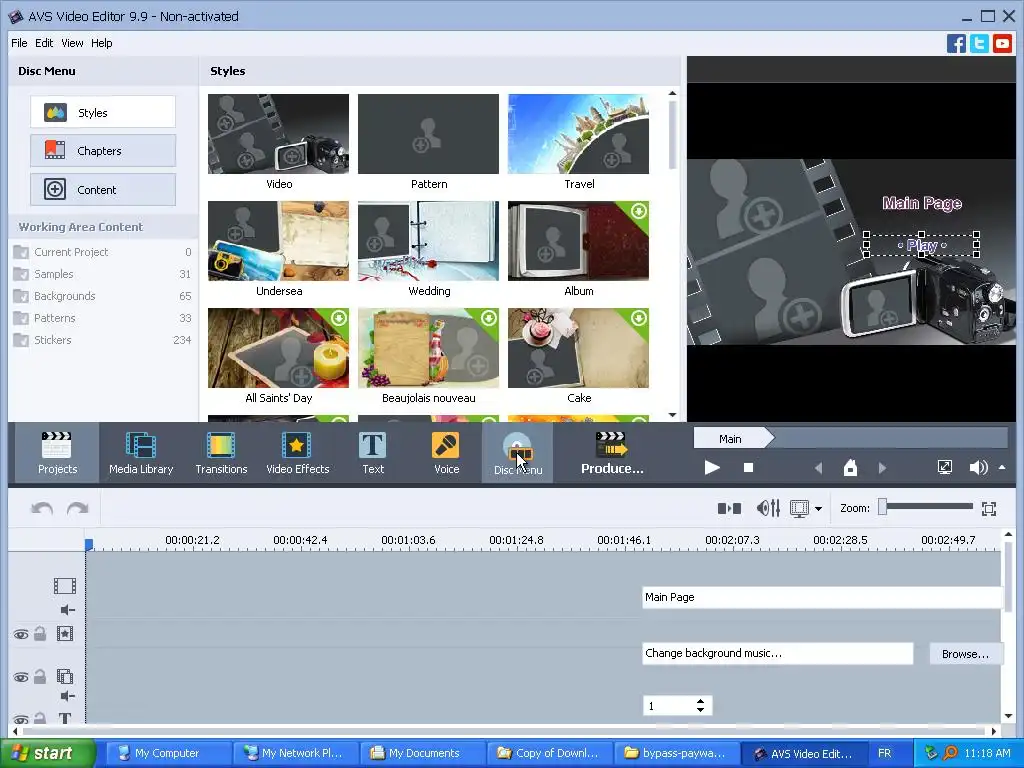
Task: Go to previous menu page arrow
Action: click(x=818, y=468)
